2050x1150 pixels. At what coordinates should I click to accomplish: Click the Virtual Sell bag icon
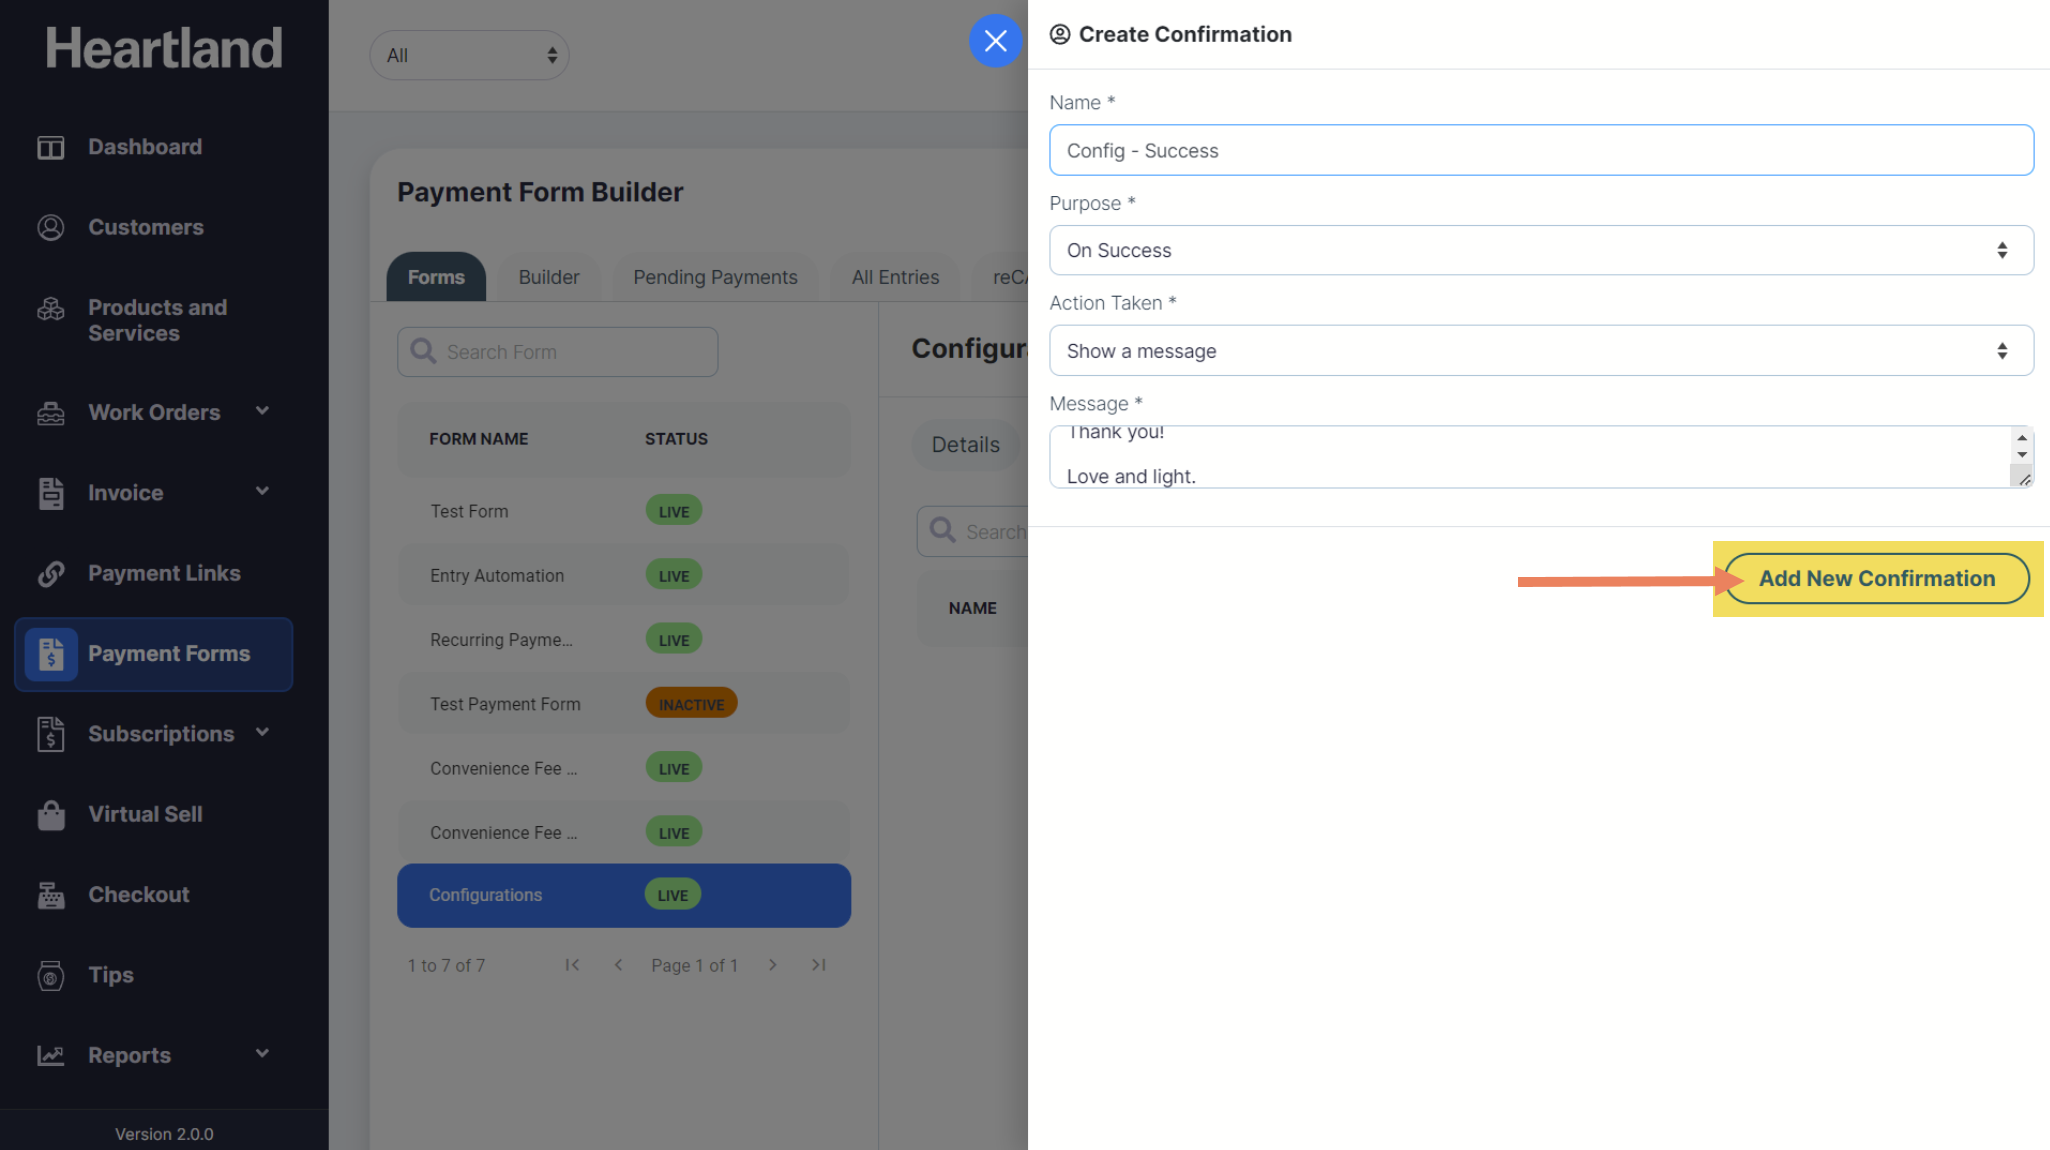pyautogui.click(x=50, y=815)
